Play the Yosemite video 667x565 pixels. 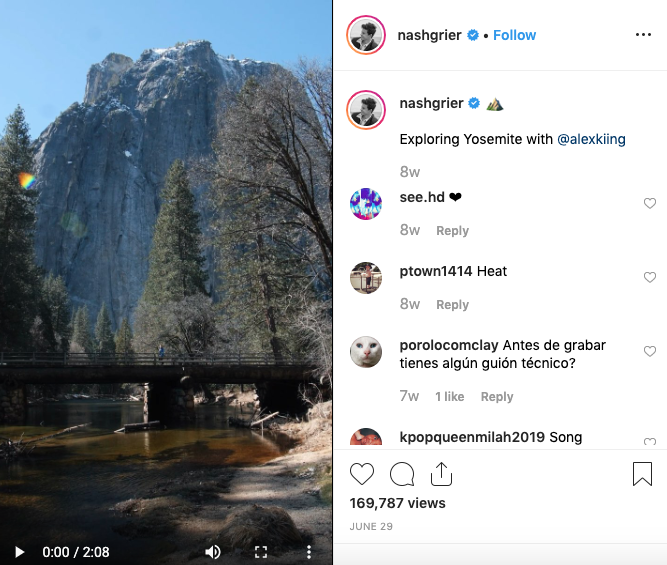click(x=19, y=552)
